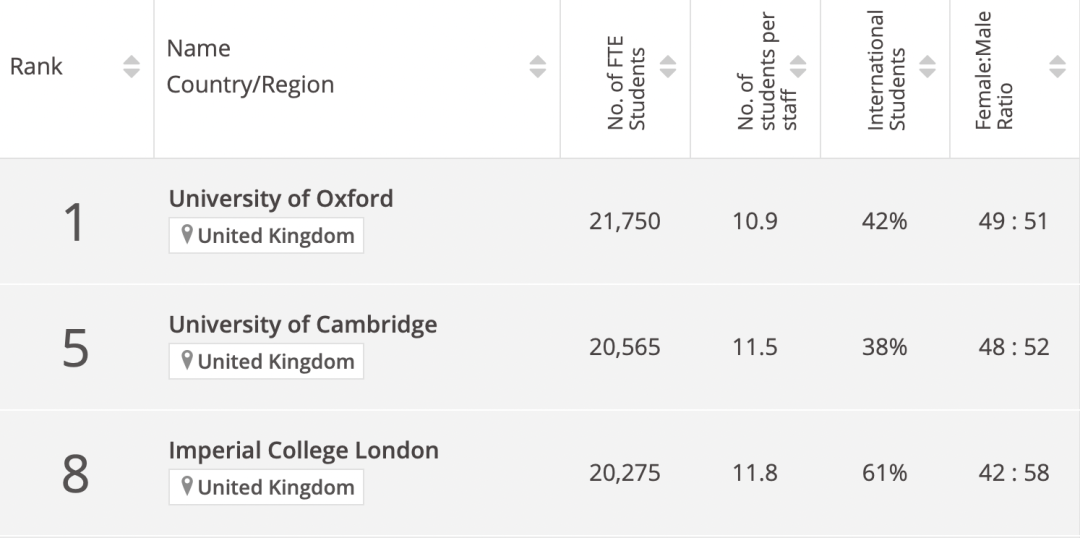The width and height of the screenshot is (1080, 538).
Task: Select United Kingdom tag under Oxford
Action: click(267, 236)
